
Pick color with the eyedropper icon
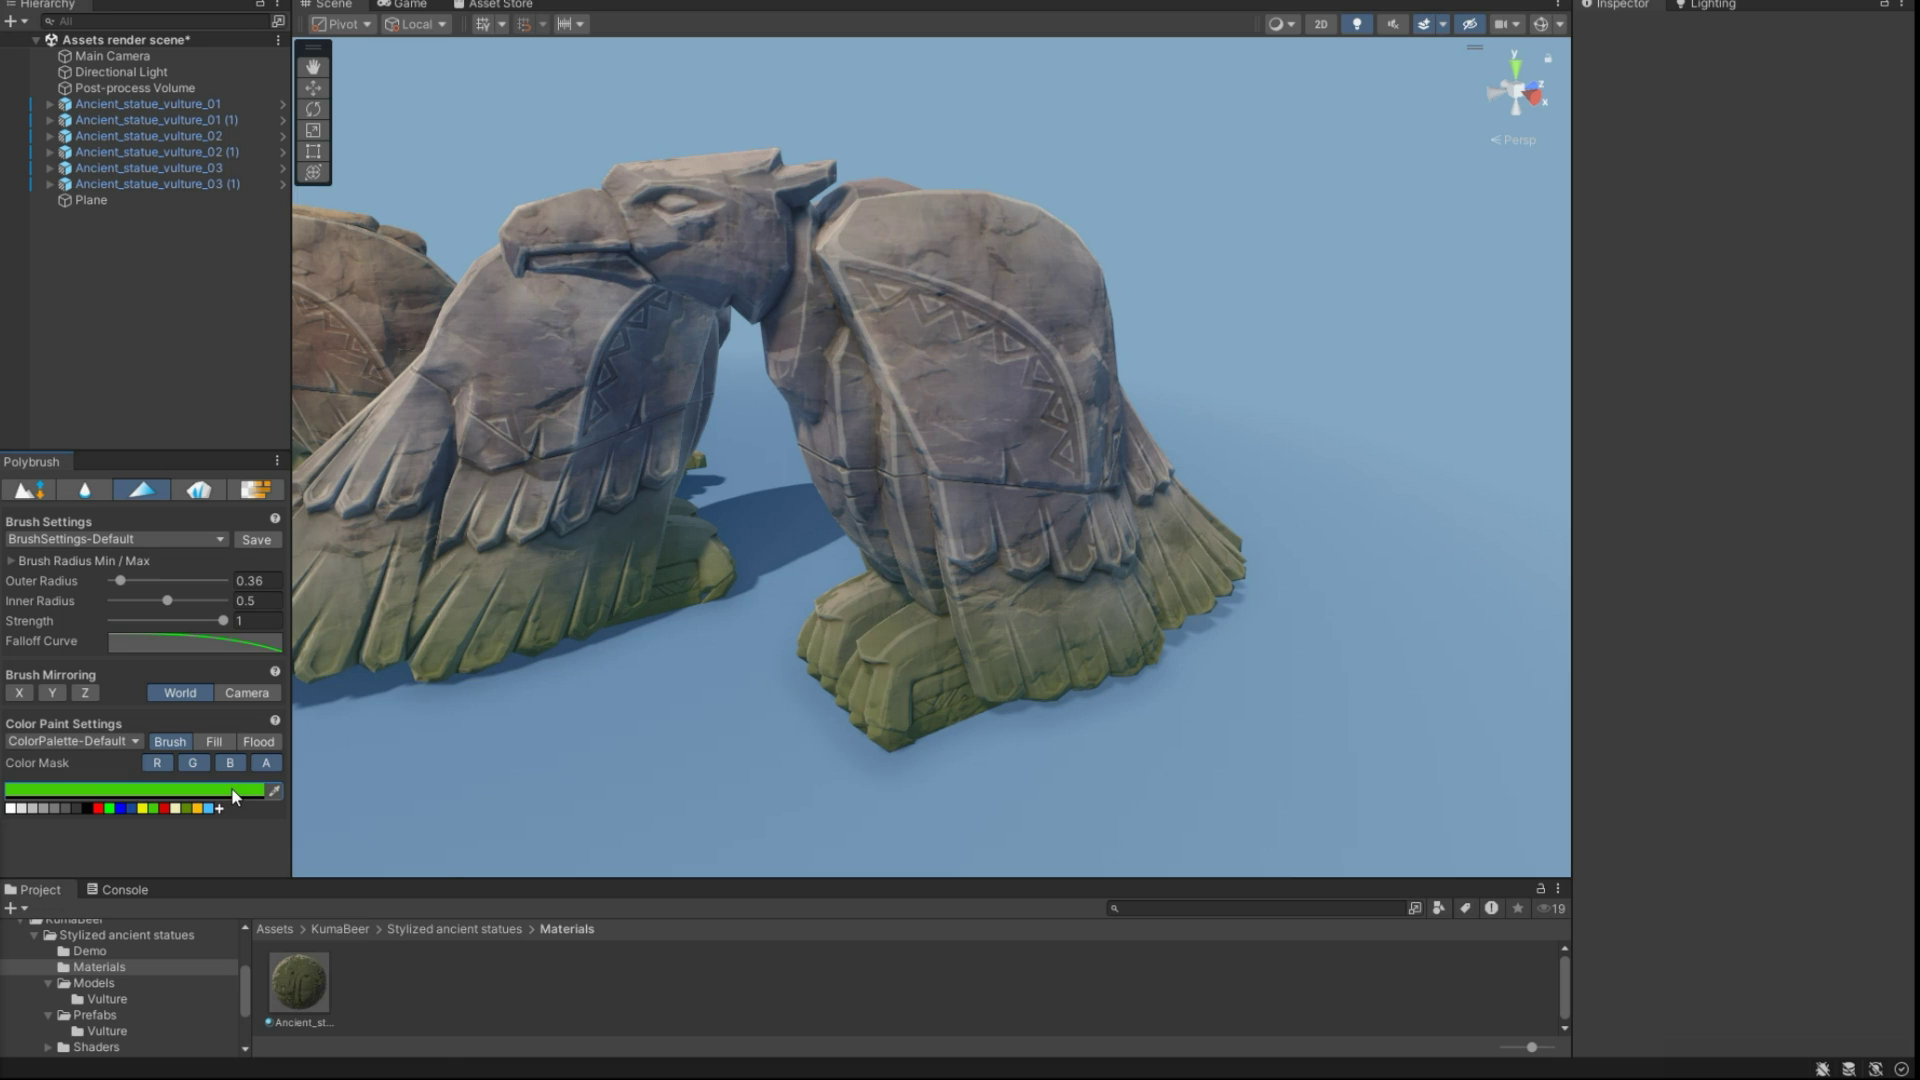pyautogui.click(x=274, y=791)
